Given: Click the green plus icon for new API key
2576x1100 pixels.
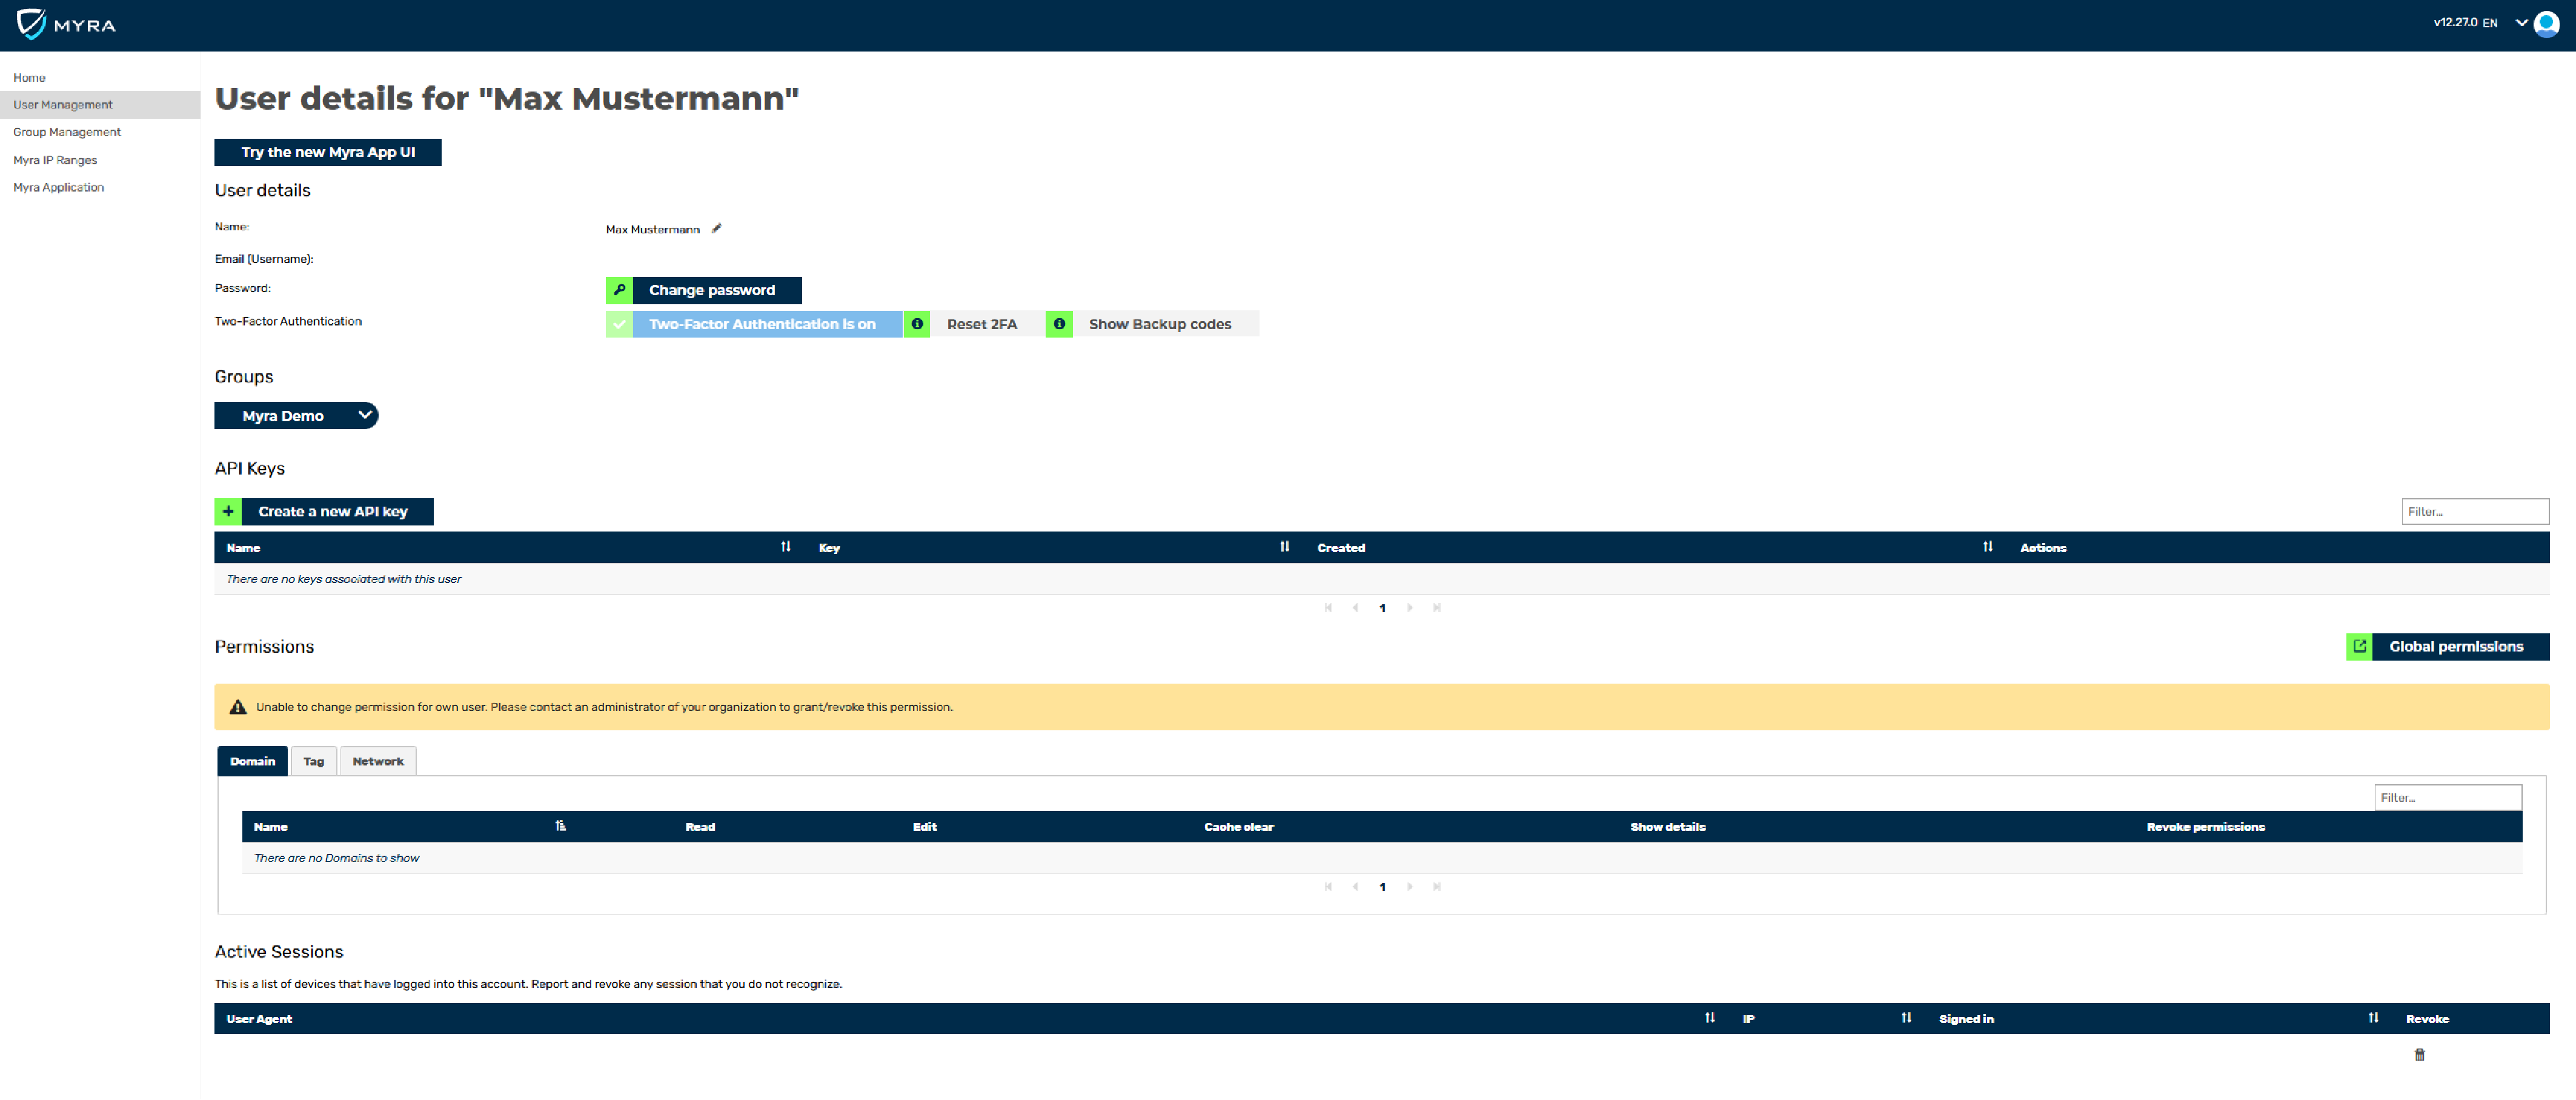Looking at the screenshot, I should click(x=228, y=511).
